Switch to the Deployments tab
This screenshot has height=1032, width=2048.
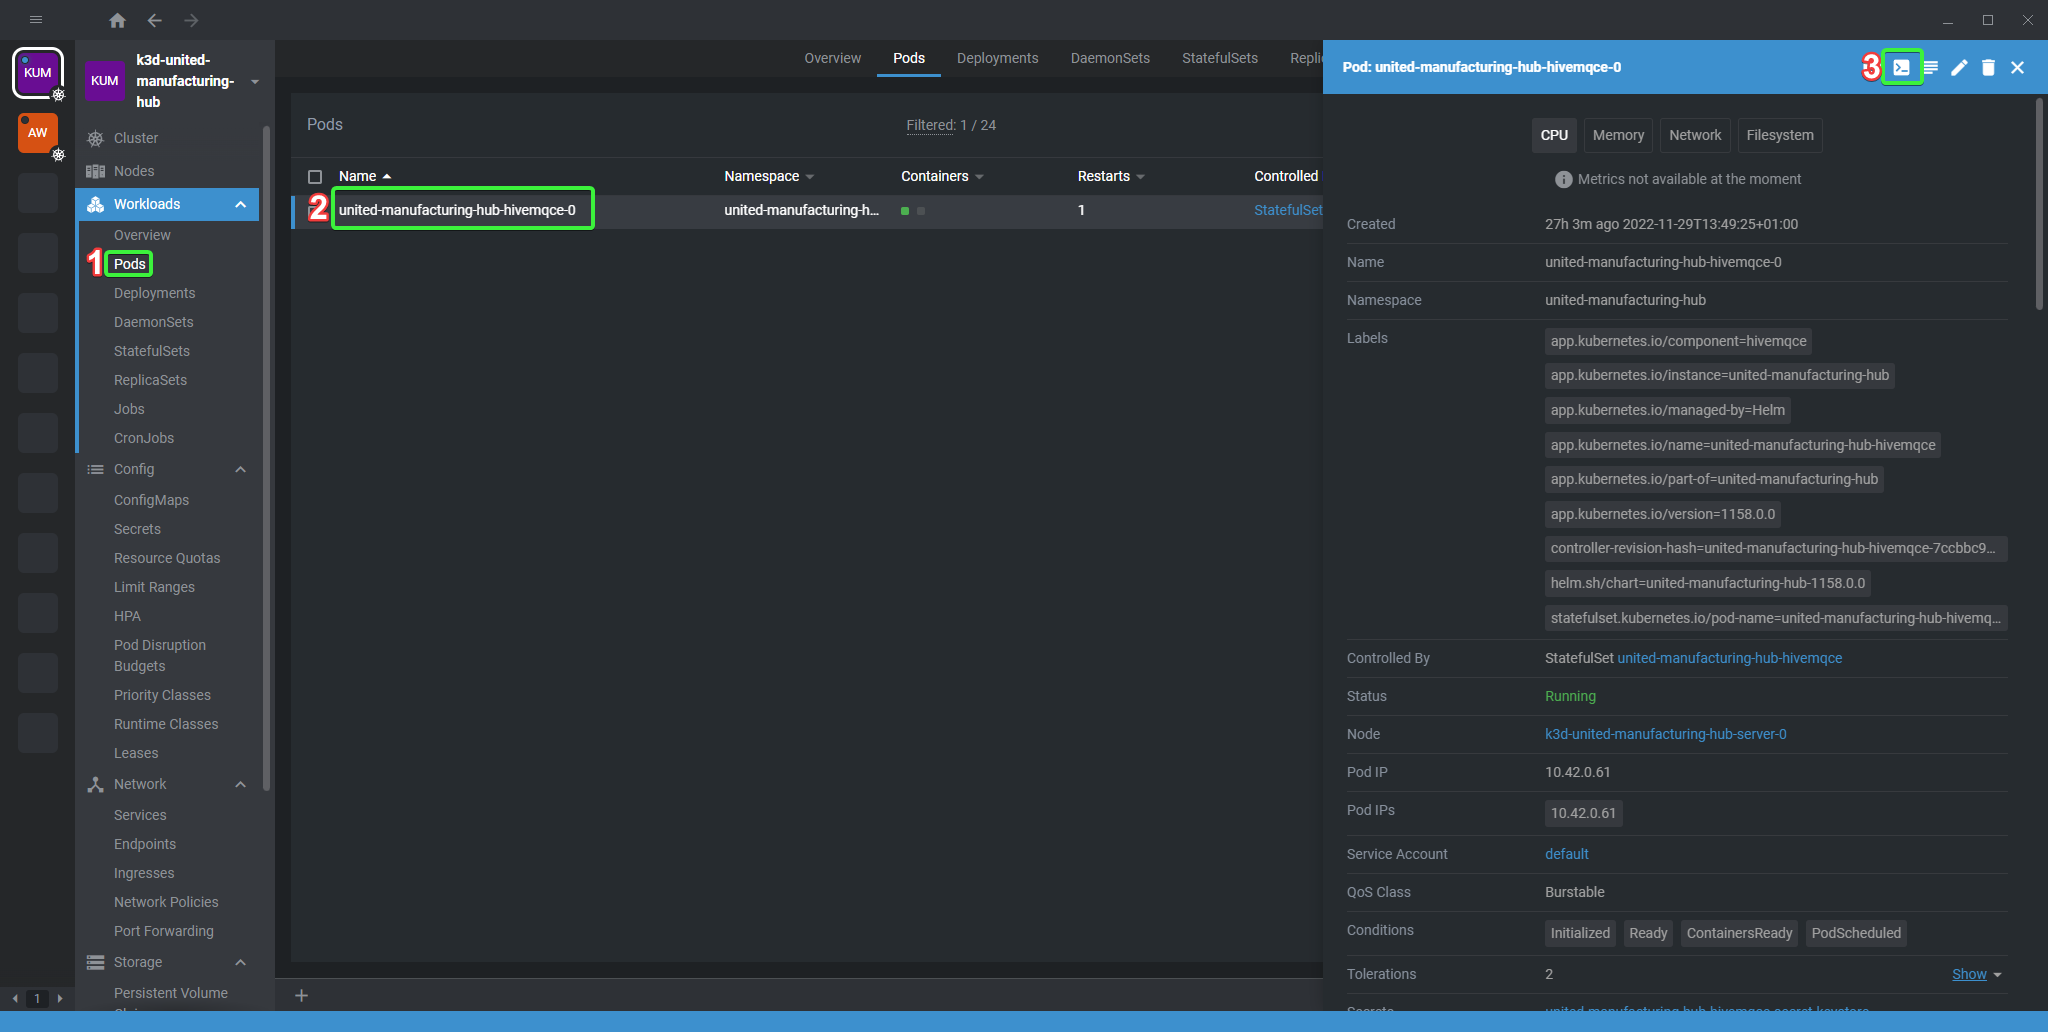pyautogui.click(x=997, y=58)
